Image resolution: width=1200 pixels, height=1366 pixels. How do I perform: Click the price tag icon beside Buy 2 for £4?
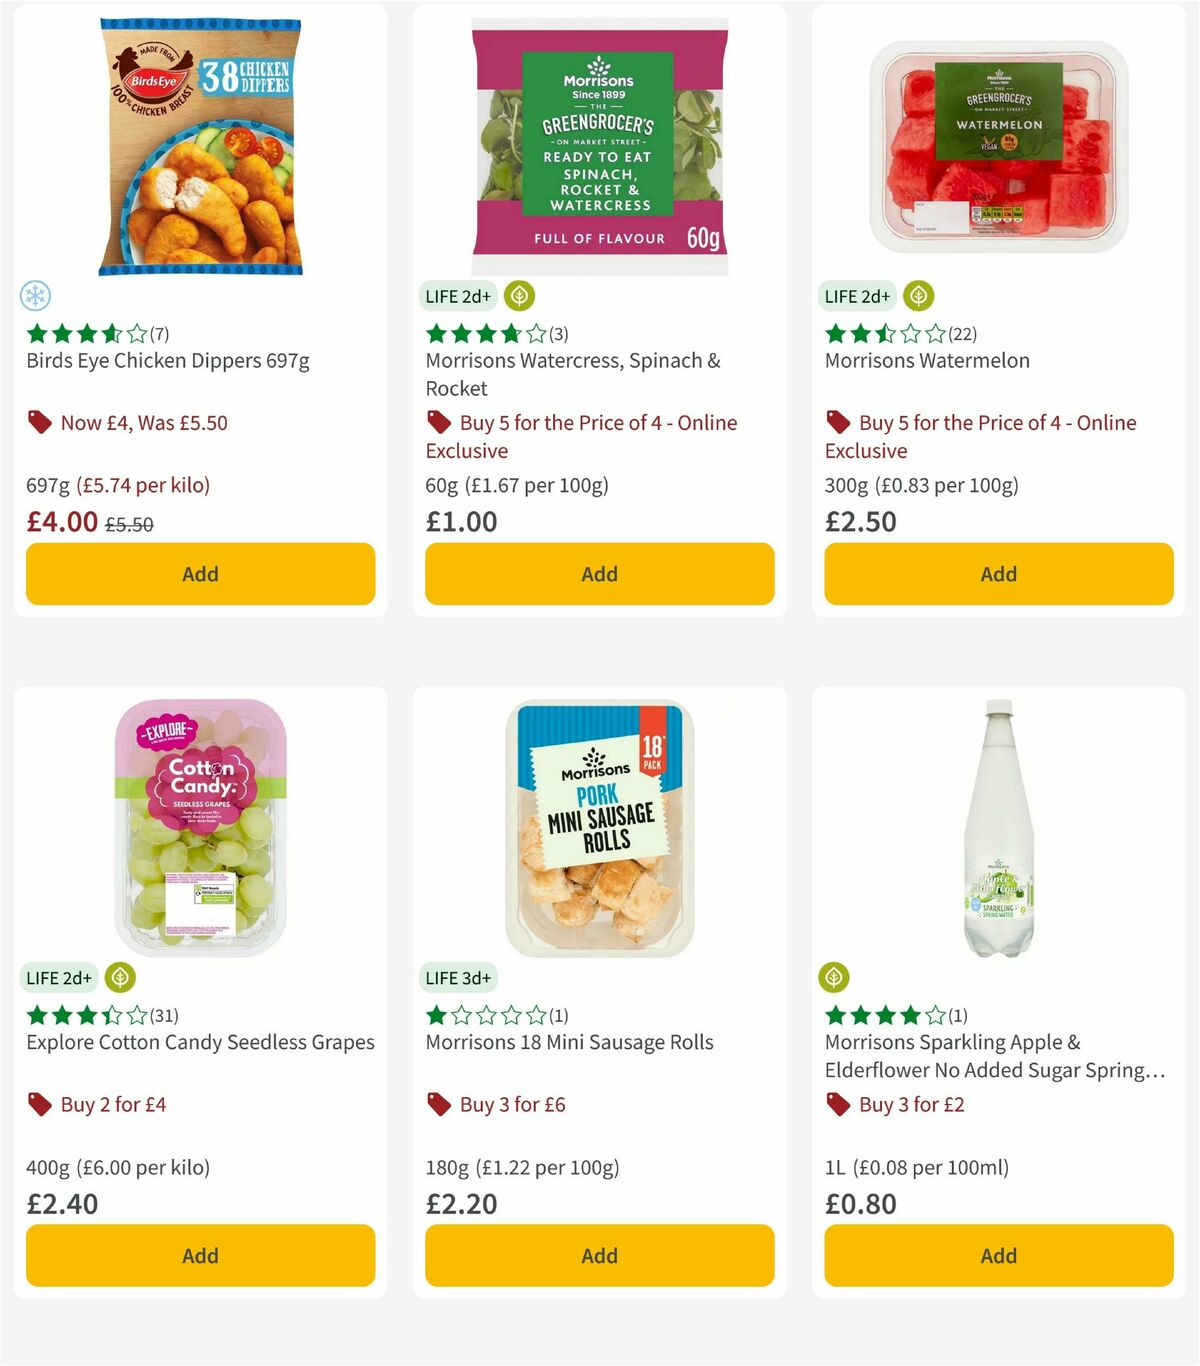(40, 1105)
